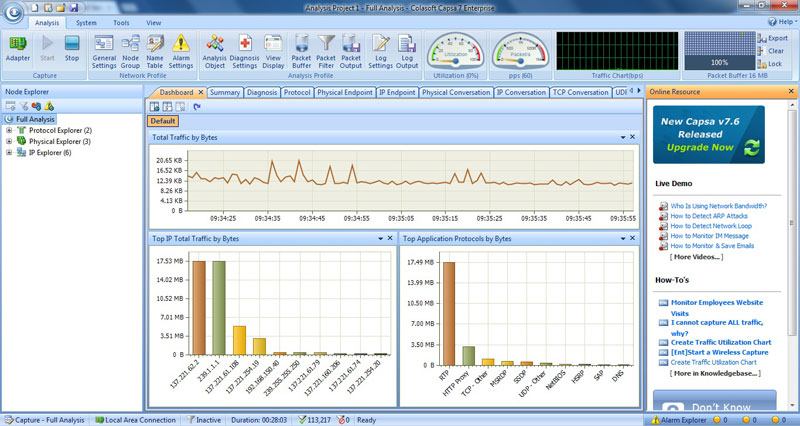This screenshot has width=800, height=426.
Task: Open Alarm Settings
Action: (181, 52)
